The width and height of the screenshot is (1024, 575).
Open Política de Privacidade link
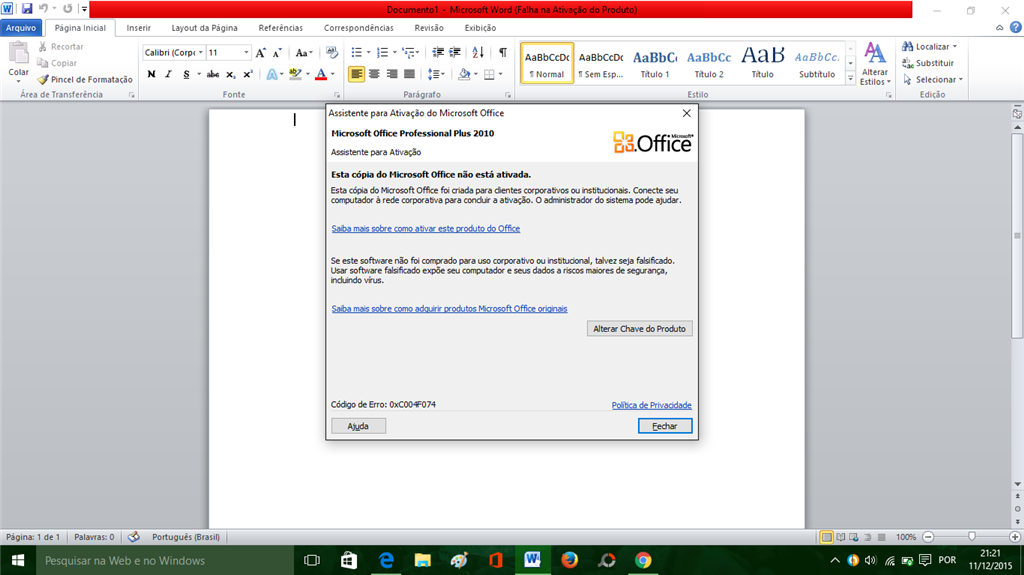(x=651, y=405)
